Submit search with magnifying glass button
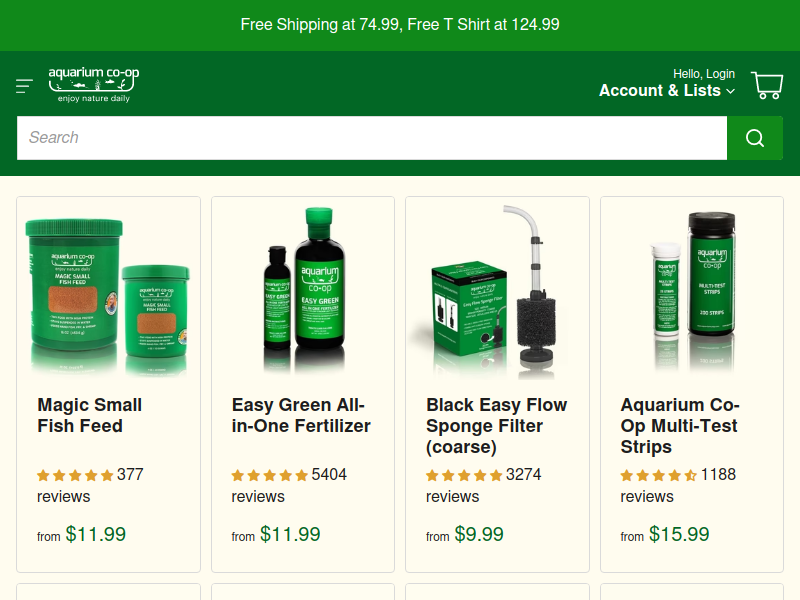 [x=755, y=138]
